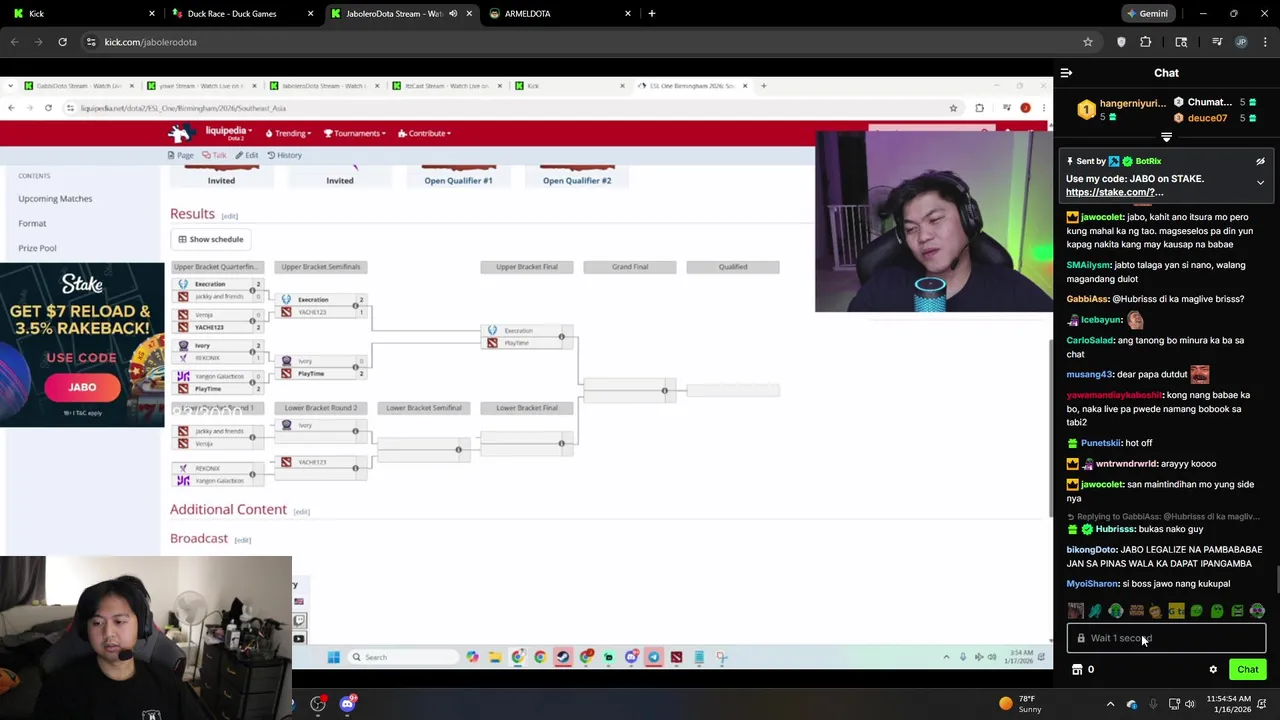Viewport: 1280px width, 720px height.
Task: Open the Gemini button
Action: 1147,14
